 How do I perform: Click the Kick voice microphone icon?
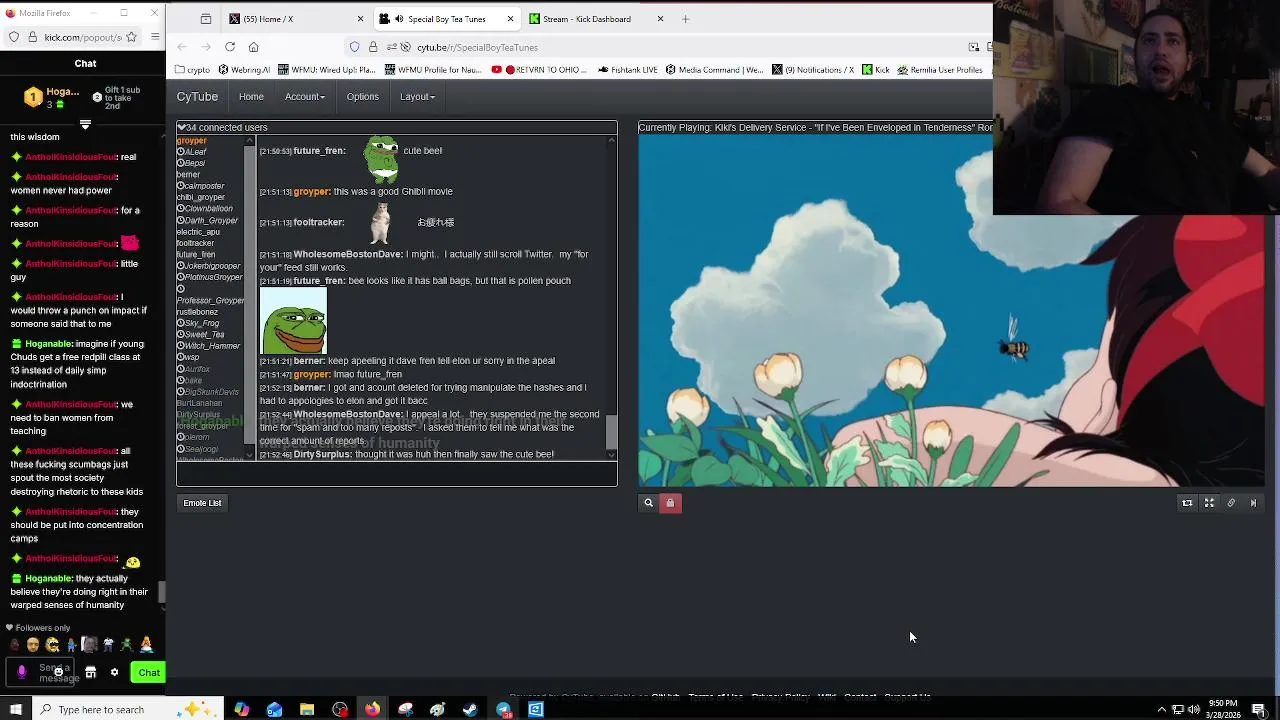coord(22,672)
